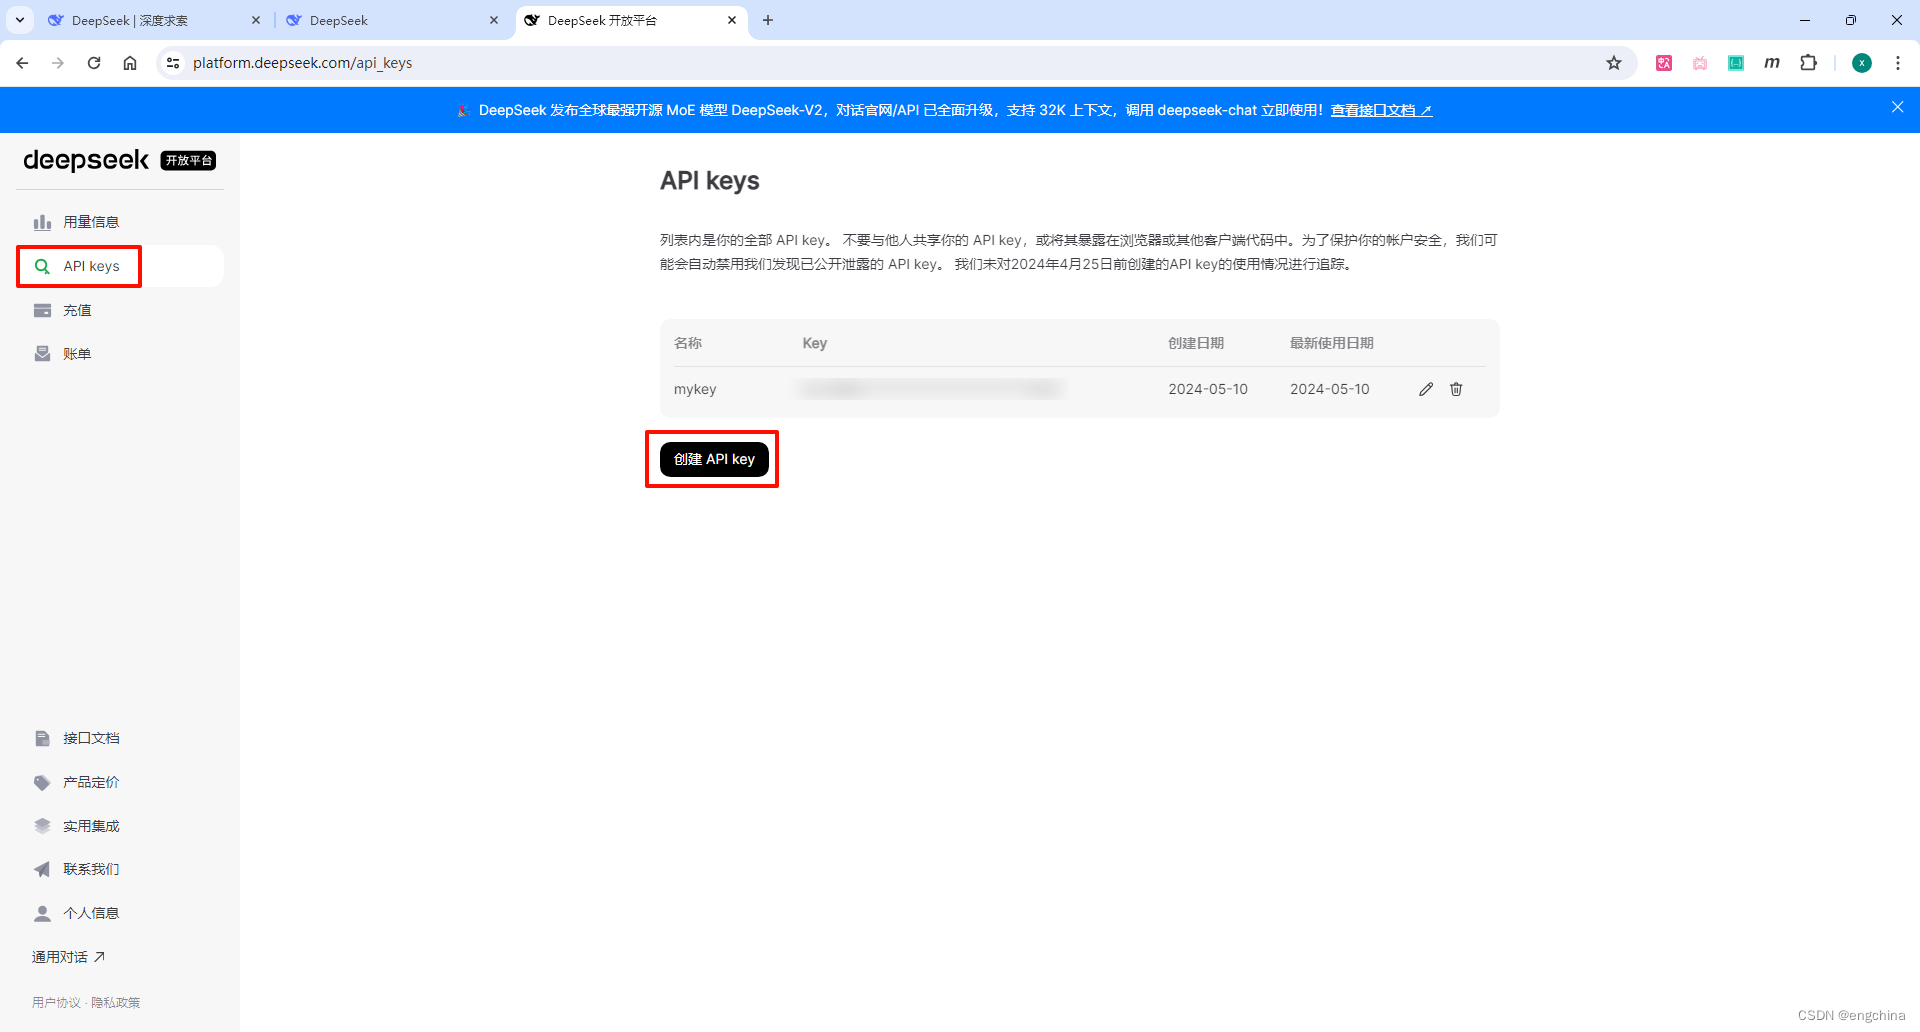Image resolution: width=1920 pixels, height=1032 pixels.
Task: Click the green extension icon
Action: (1736, 63)
